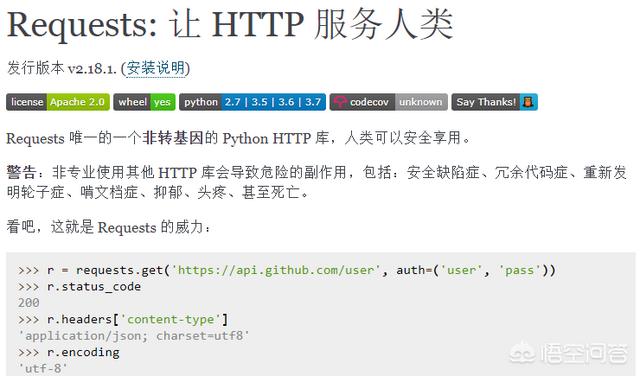Click the Requests page heading

point(230,25)
